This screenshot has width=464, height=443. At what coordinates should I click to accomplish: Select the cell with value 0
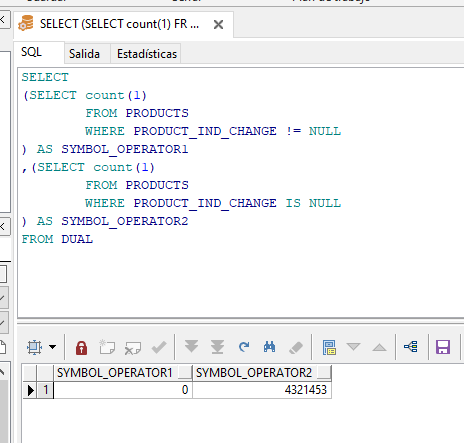click(123, 390)
